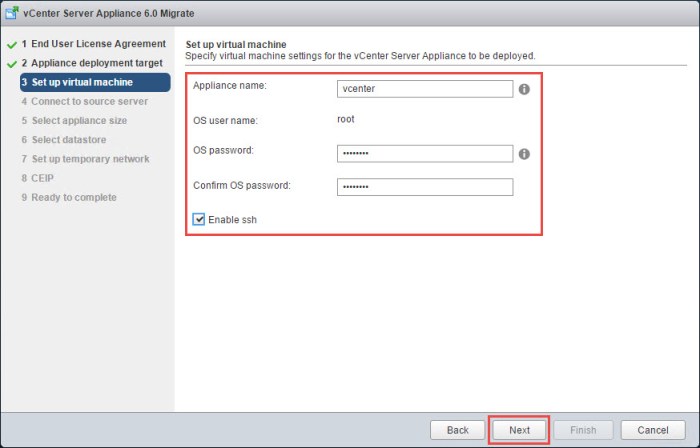Toggle the Enable ssh checkbox
700x448 pixels.
pyautogui.click(x=201, y=219)
